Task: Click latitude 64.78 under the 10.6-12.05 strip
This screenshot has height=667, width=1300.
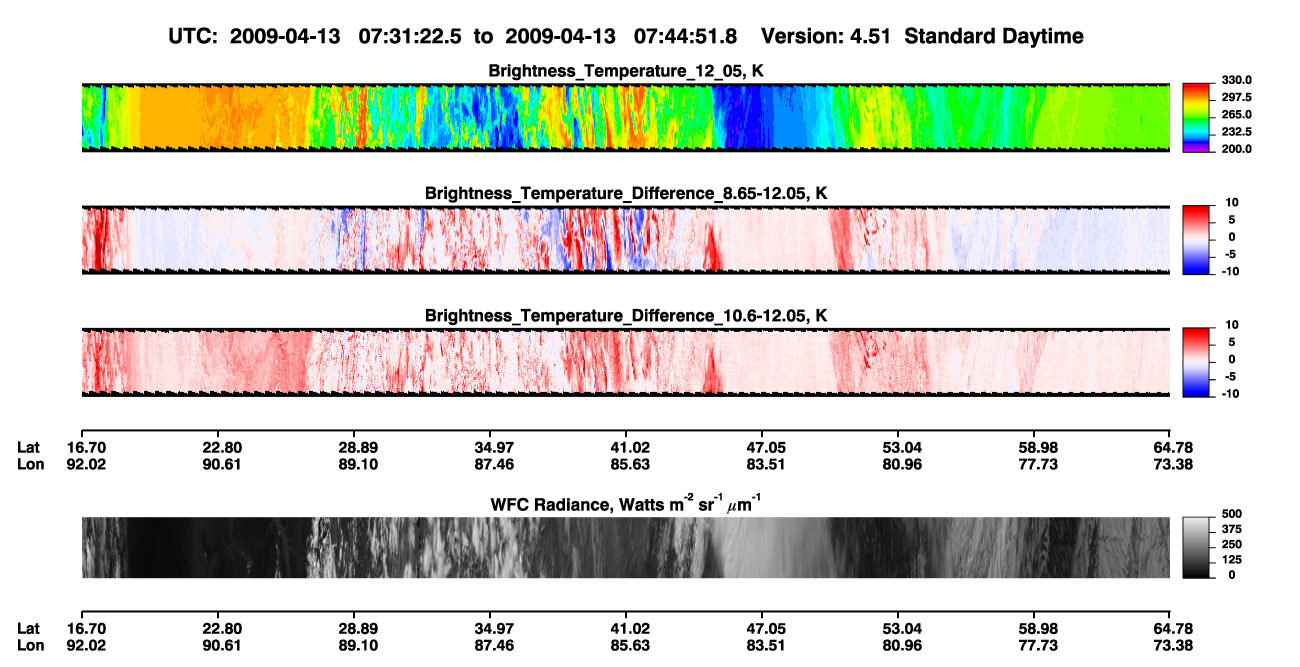Action: pos(1170,447)
